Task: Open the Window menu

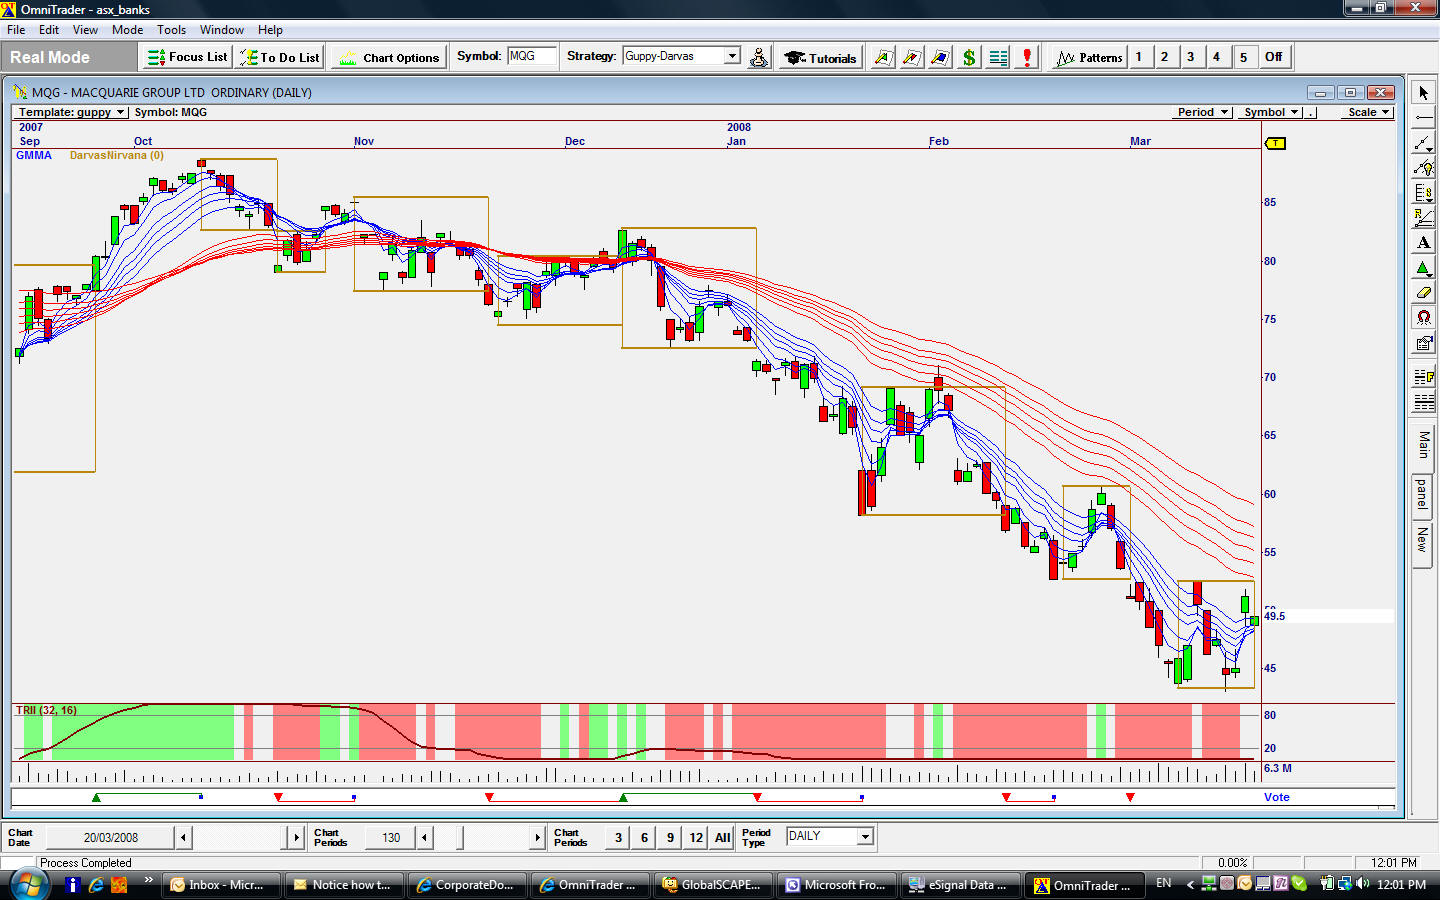Action: (x=221, y=30)
